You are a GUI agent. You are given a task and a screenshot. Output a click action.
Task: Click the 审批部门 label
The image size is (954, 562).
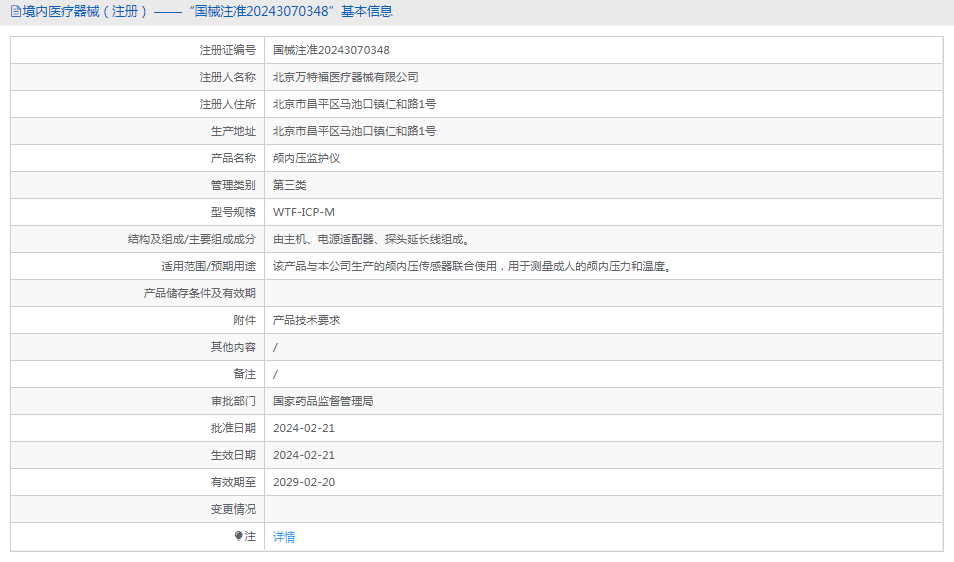point(233,401)
